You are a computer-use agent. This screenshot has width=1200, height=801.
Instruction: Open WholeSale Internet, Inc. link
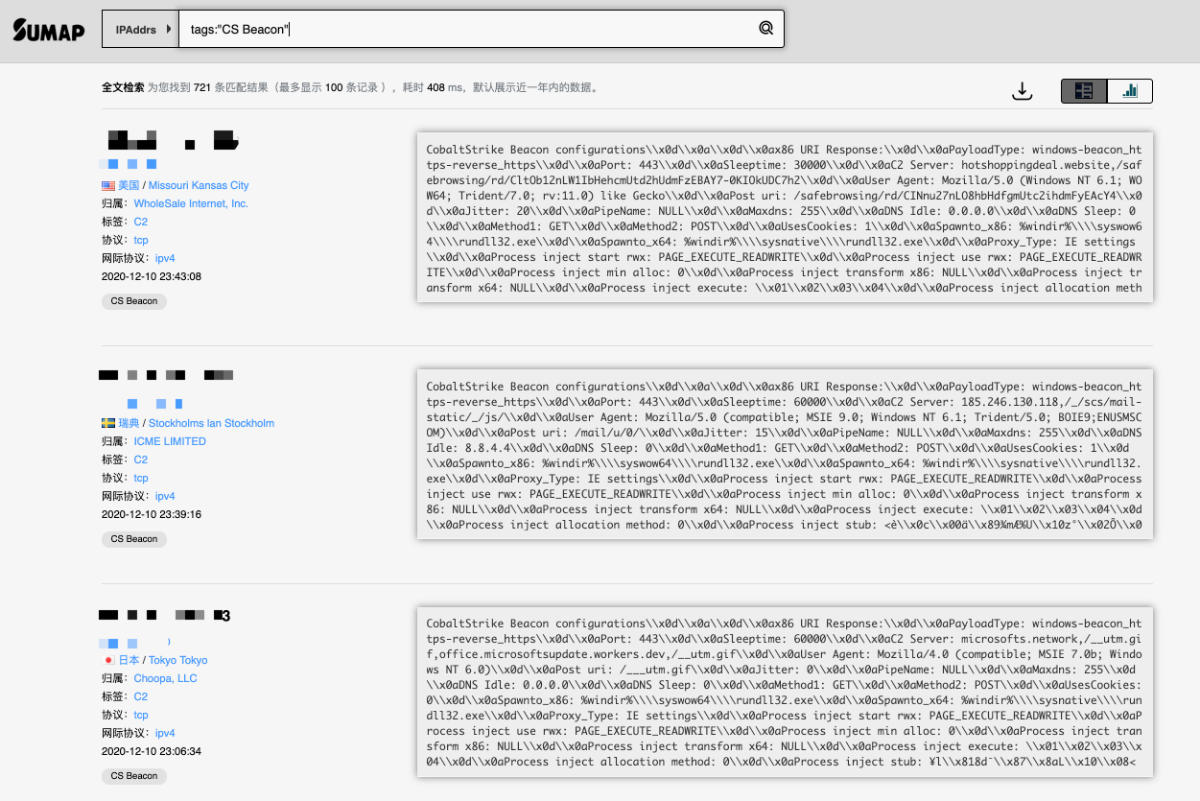(191, 204)
